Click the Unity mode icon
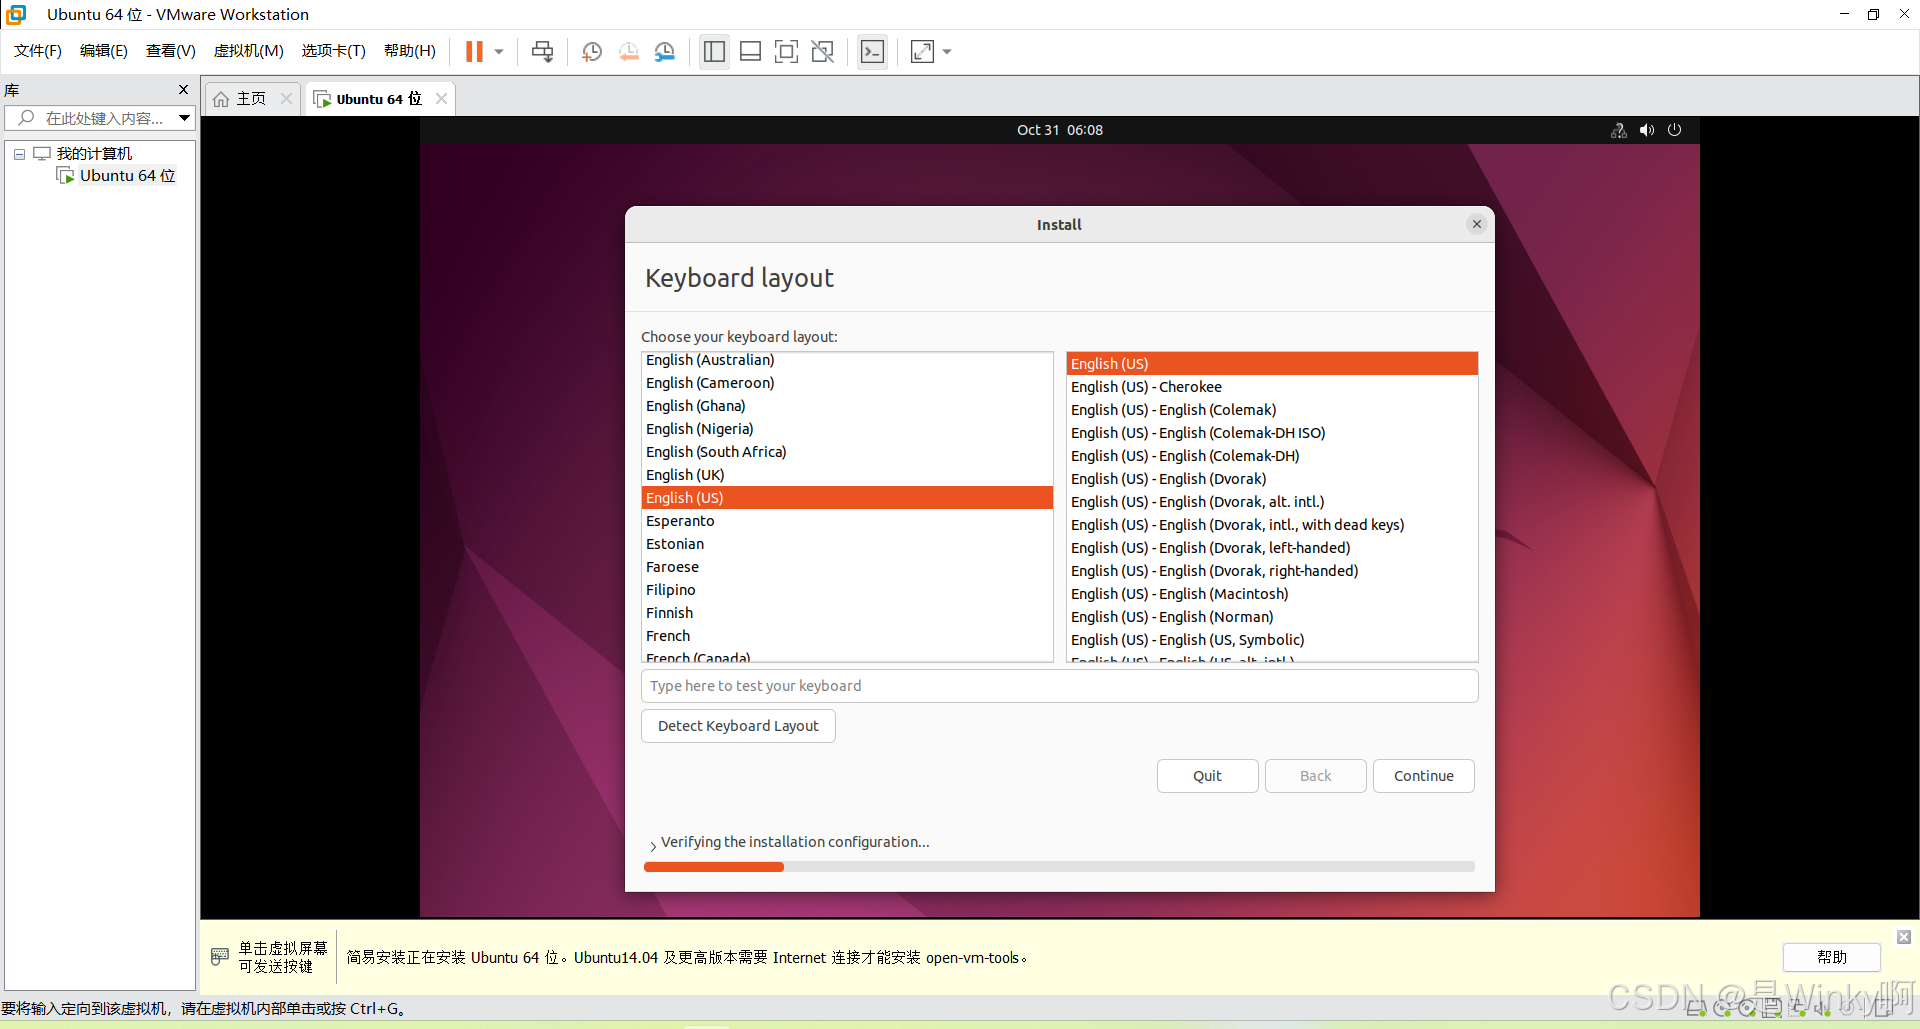This screenshot has height=1029, width=1920. [822, 52]
